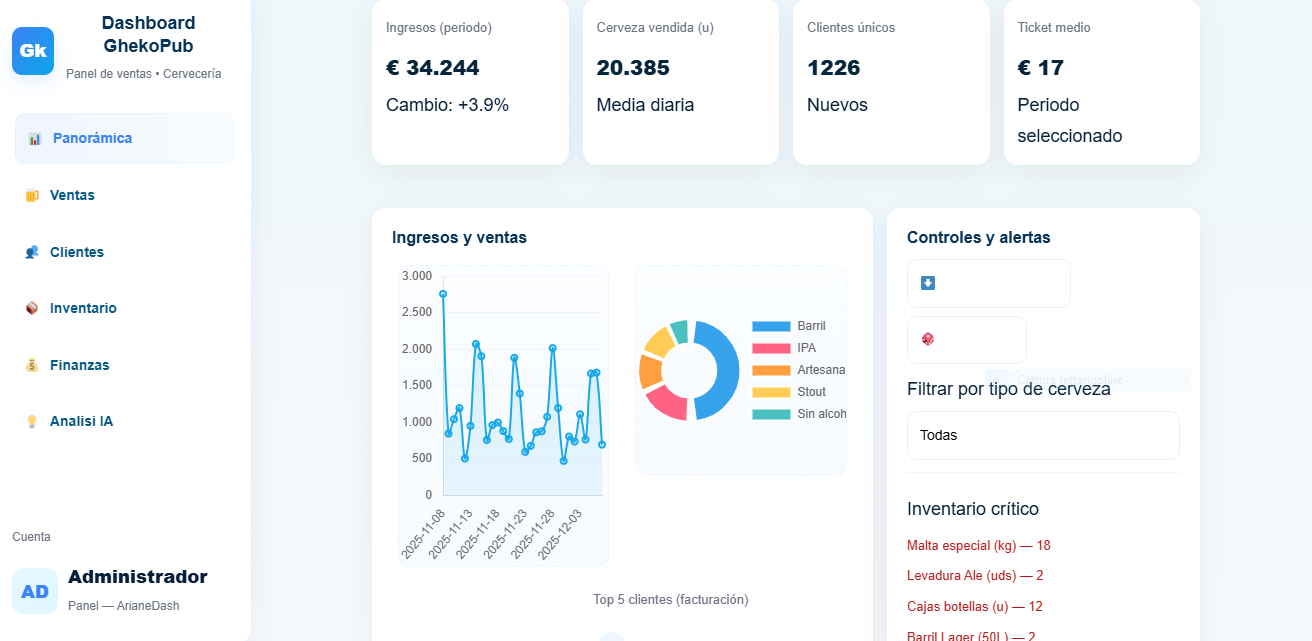Screen dimensions: 1312x641
Task: Click the AD administrator avatar
Action: (35, 591)
